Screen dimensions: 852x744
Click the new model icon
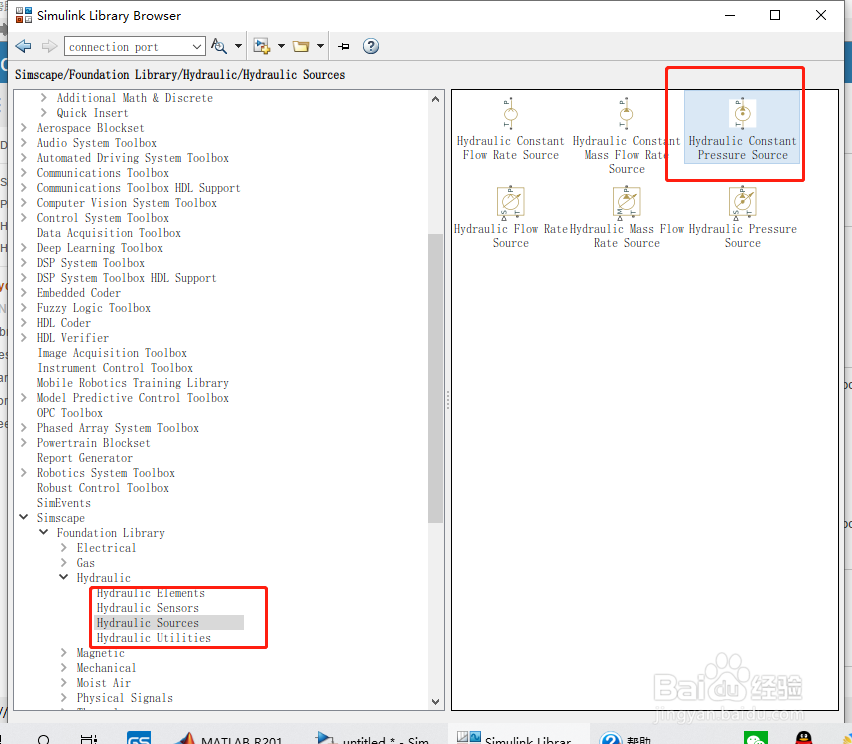(262, 46)
